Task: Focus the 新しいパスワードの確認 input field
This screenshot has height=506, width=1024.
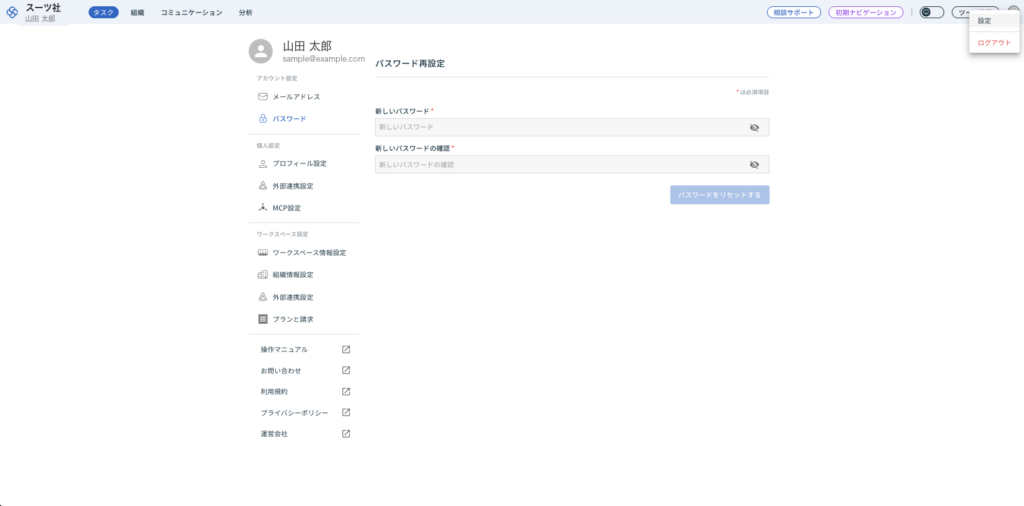Action: pyautogui.click(x=571, y=165)
